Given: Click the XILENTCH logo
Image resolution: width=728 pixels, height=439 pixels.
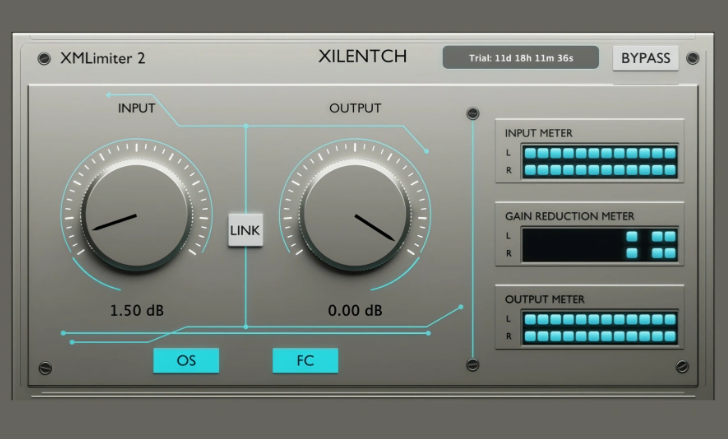Looking at the screenshot, I should [x=363, y=56].
